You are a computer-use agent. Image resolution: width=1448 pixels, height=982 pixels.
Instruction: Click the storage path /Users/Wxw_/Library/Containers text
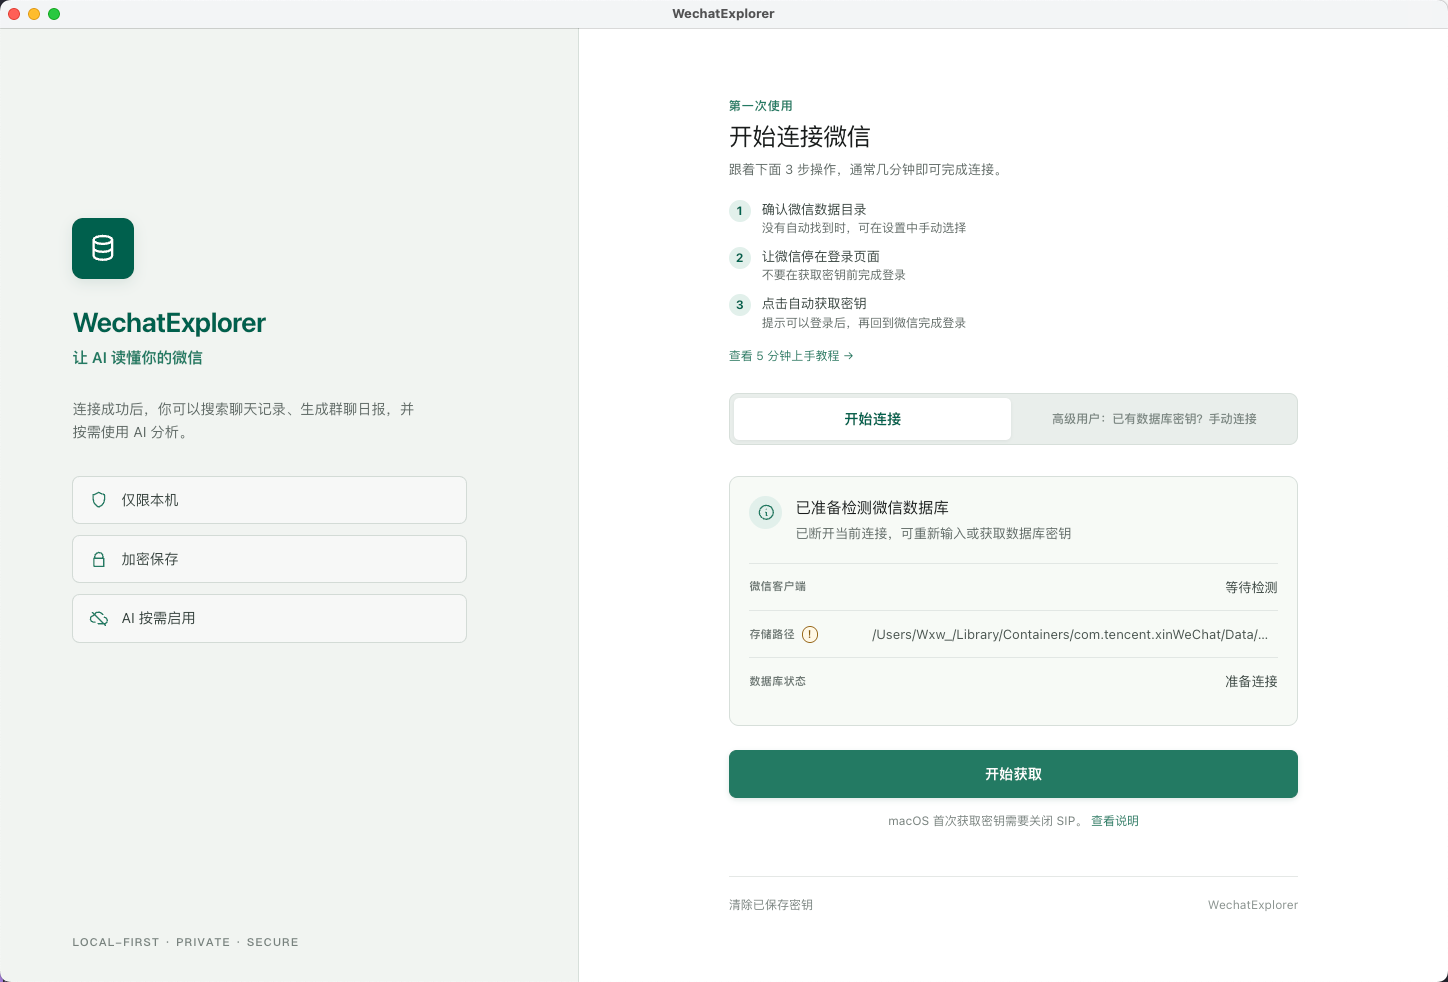[1070, 634]
